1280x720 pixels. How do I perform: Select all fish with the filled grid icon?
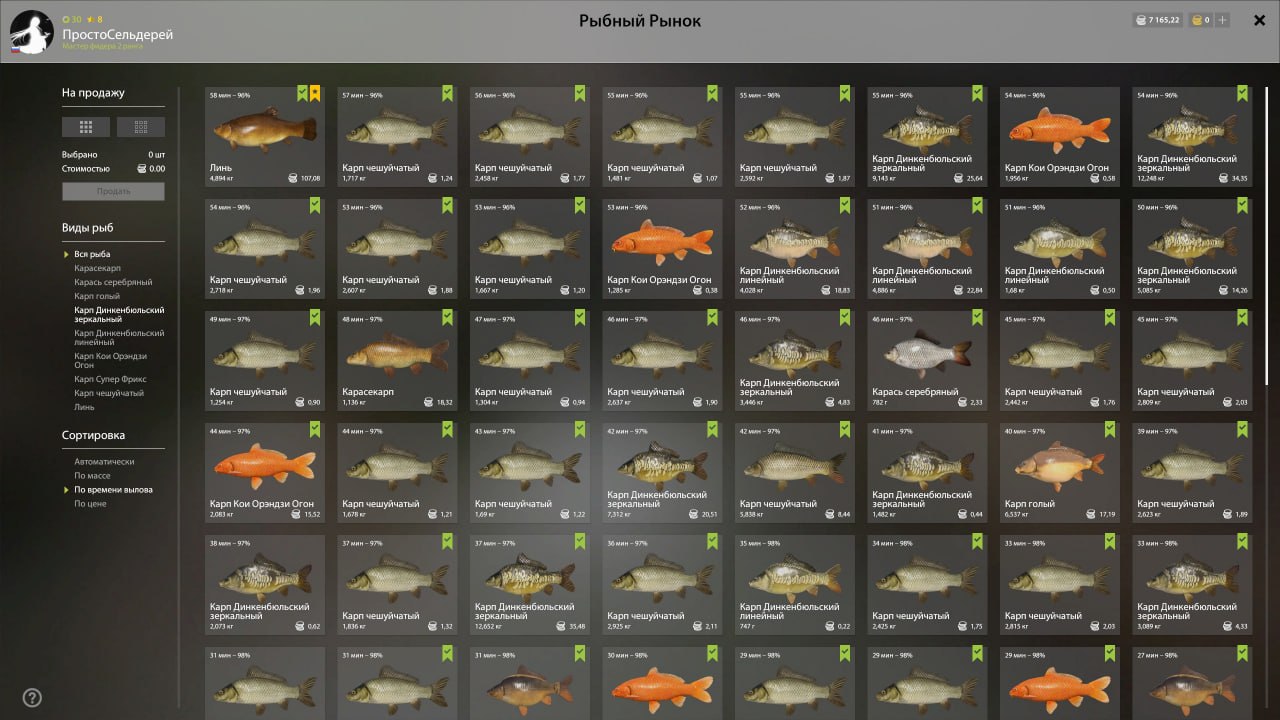pos(86,127)
